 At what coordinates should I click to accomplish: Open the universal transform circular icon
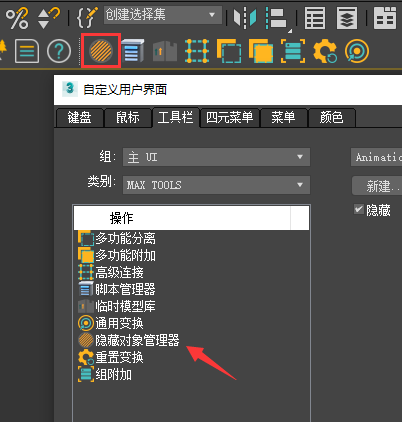click(x=357, y=51)
